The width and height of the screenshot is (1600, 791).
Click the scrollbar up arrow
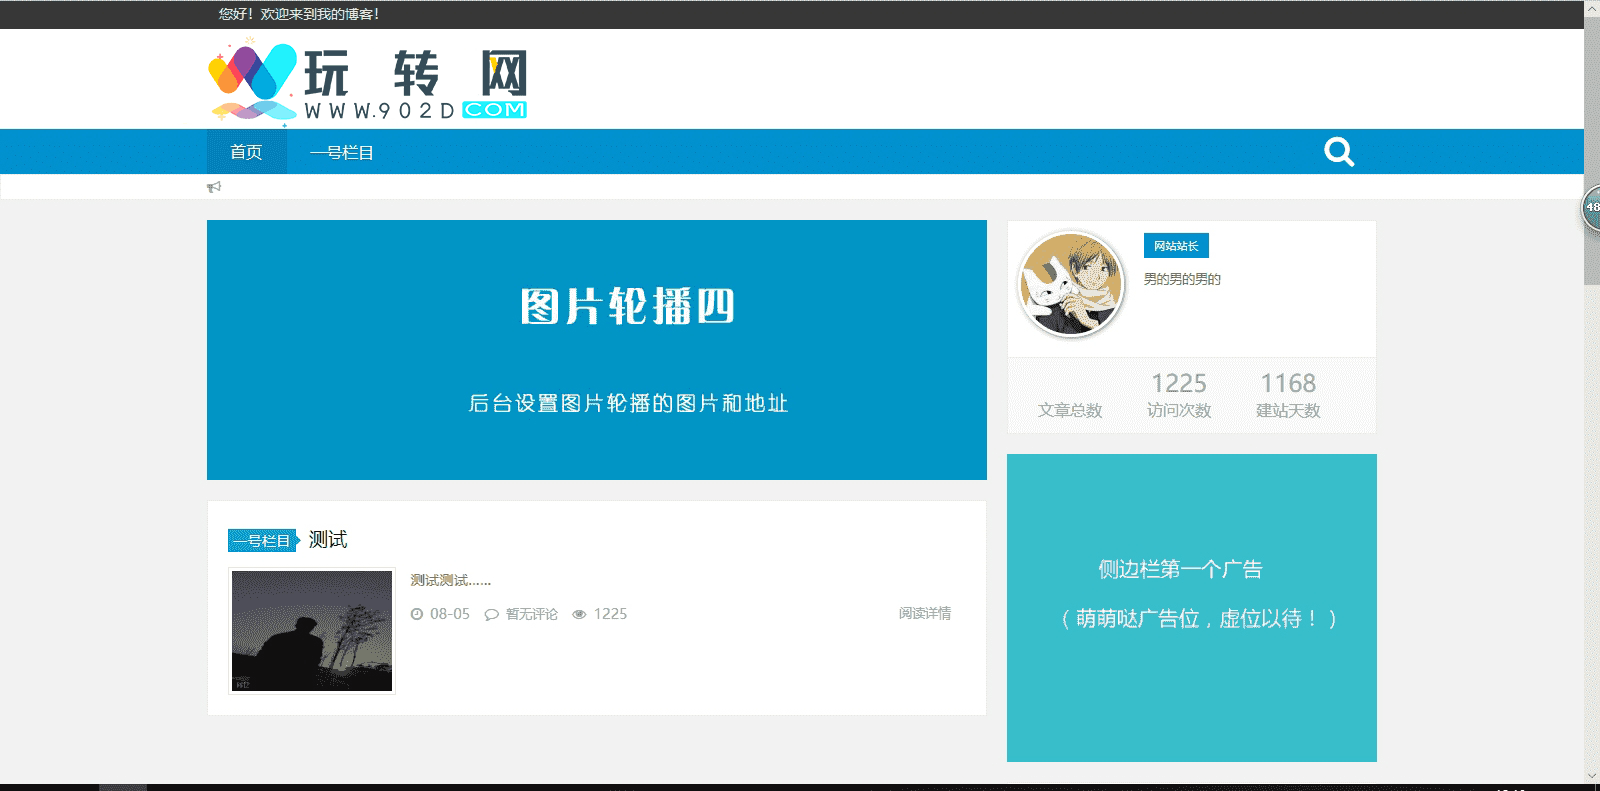pyautogui.click(x=1591, y=8)
